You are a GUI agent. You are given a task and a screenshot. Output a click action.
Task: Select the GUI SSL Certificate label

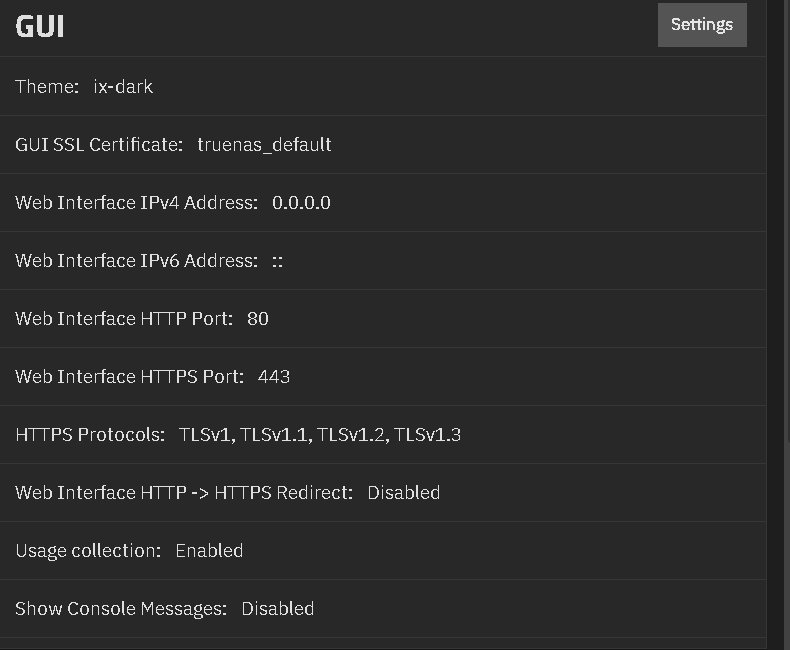coord(99,145)
